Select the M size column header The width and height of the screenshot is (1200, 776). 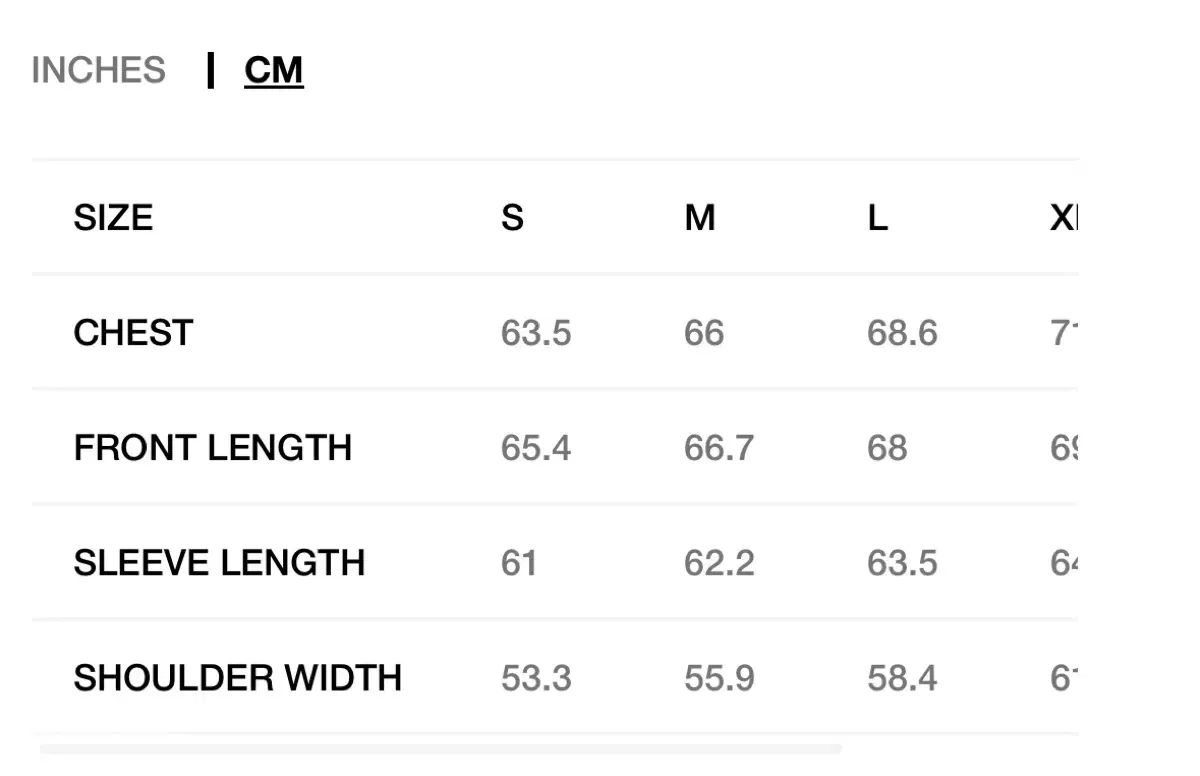[x=700, y=217]
